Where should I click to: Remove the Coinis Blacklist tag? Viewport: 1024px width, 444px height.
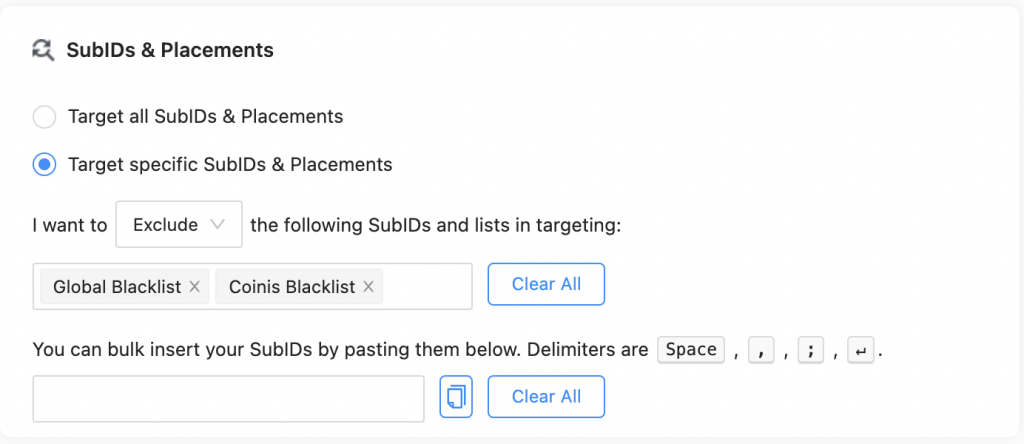(x=368, y=287)
